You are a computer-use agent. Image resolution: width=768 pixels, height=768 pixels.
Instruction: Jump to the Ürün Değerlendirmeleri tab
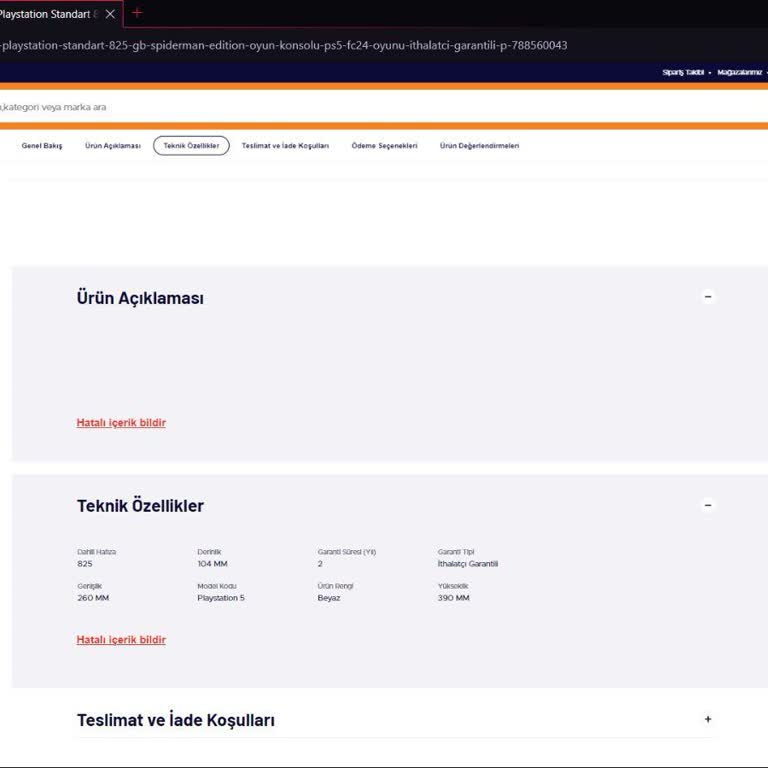click(479, 146)
